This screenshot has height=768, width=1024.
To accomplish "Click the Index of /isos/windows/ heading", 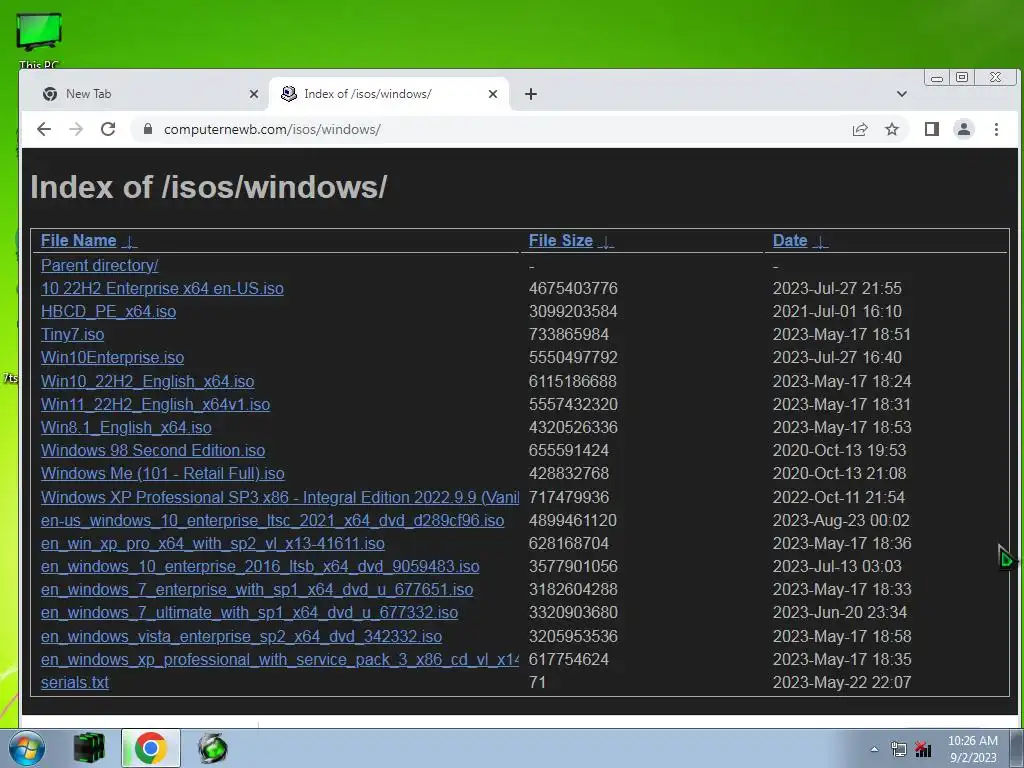I will [x=208, y=187].
